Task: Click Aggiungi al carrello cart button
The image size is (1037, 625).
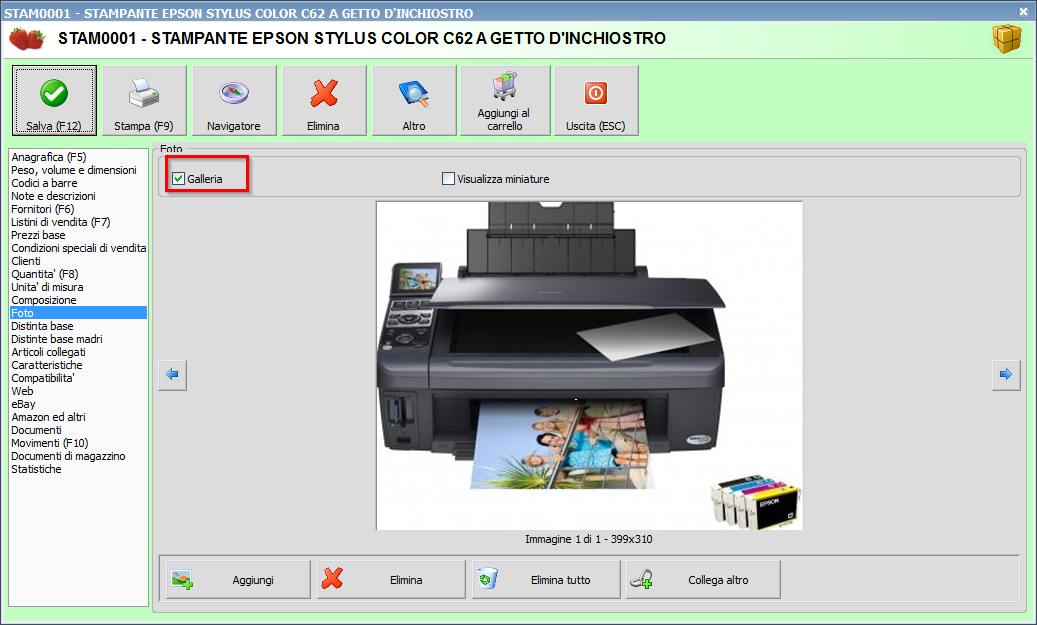Action: coord(505,101)
